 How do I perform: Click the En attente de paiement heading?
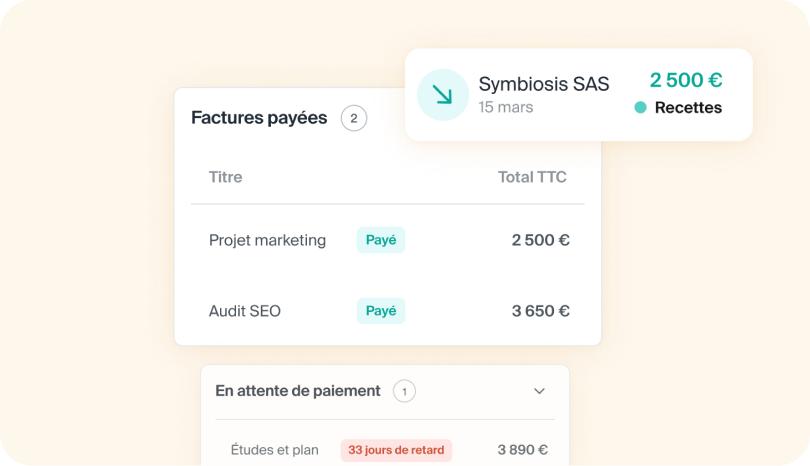pos(298,391)
